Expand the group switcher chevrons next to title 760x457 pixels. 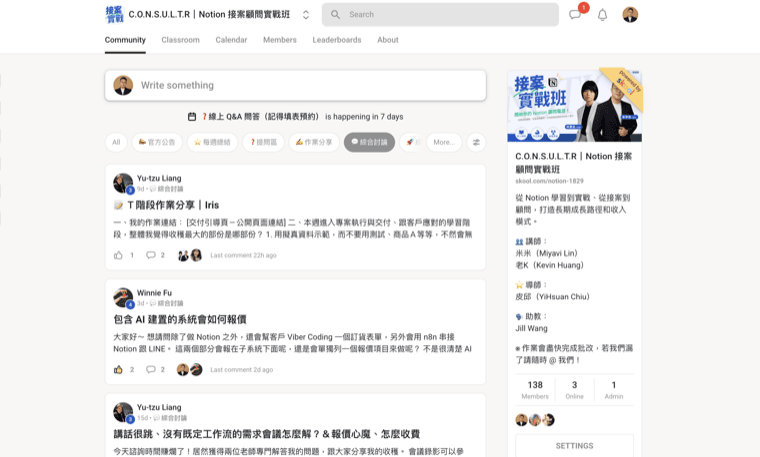pos(306,15)
